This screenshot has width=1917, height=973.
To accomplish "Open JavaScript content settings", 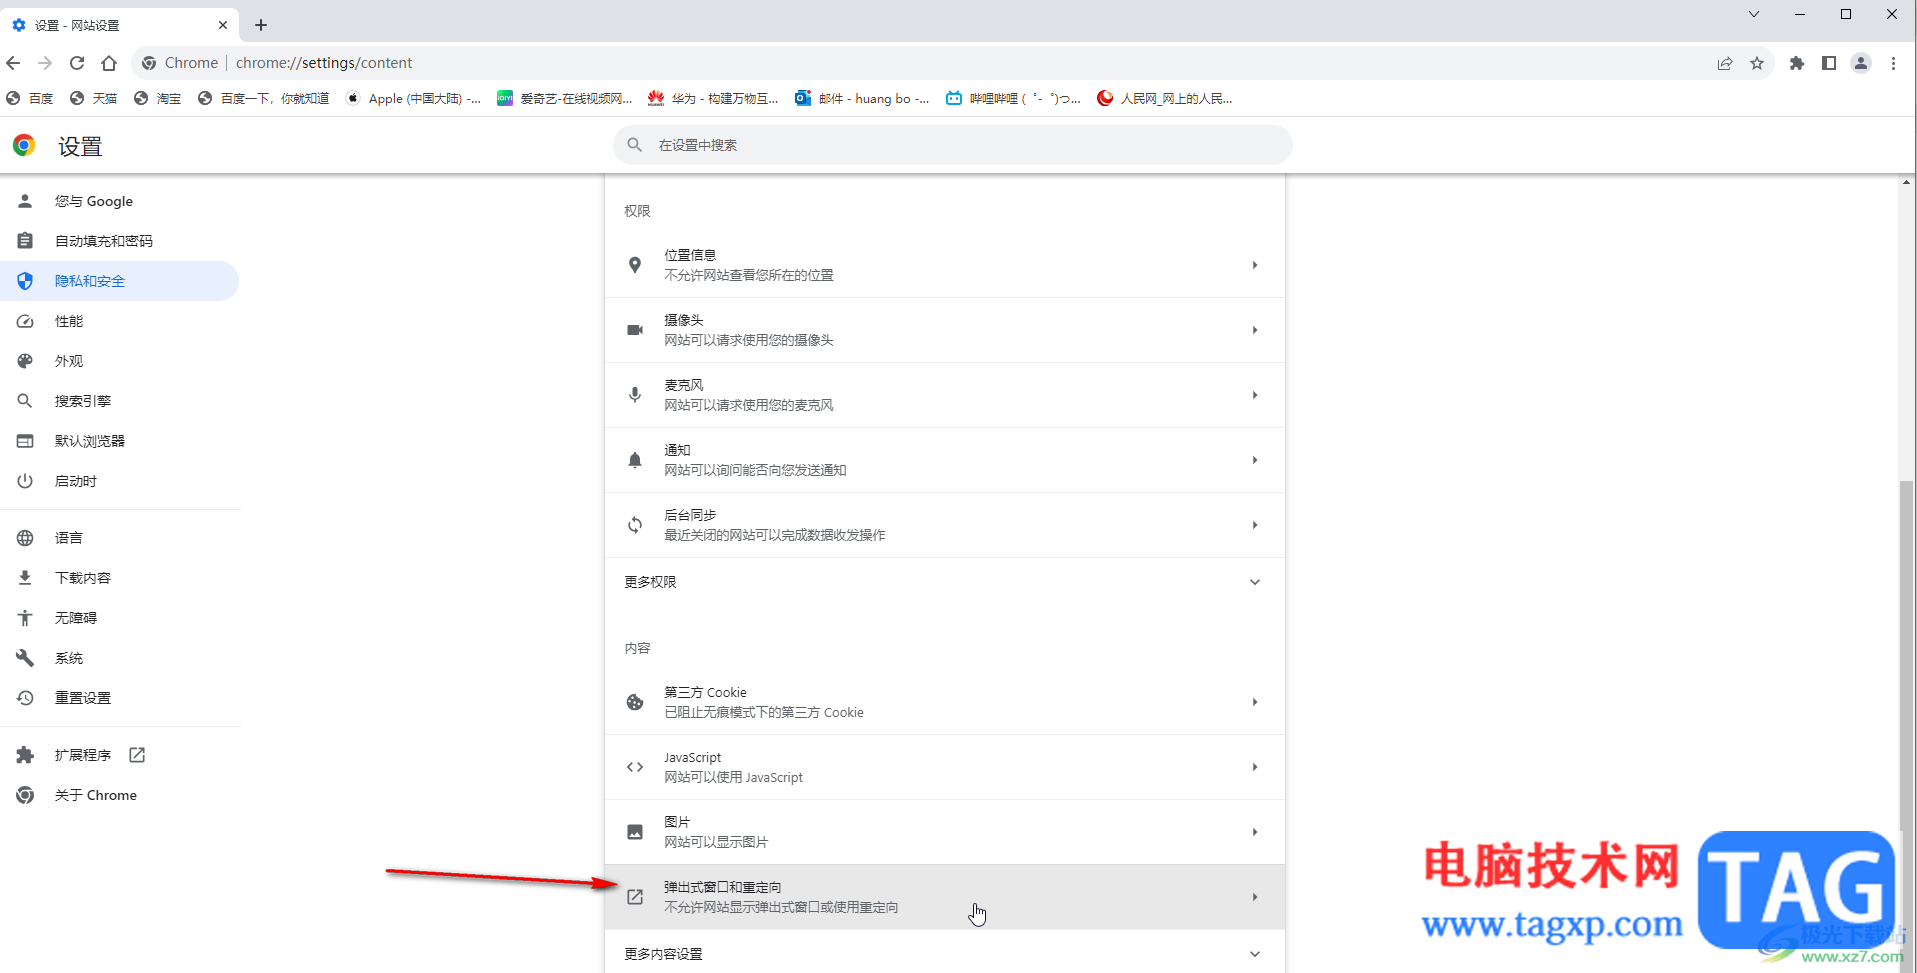I will coord(944,767).
